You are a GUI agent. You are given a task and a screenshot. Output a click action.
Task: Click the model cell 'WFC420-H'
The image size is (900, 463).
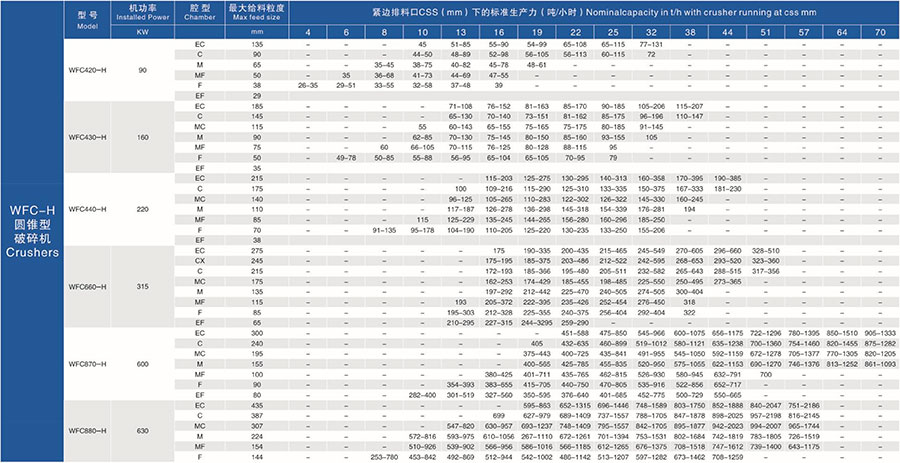pyautogui.click(x=87, y=70)
